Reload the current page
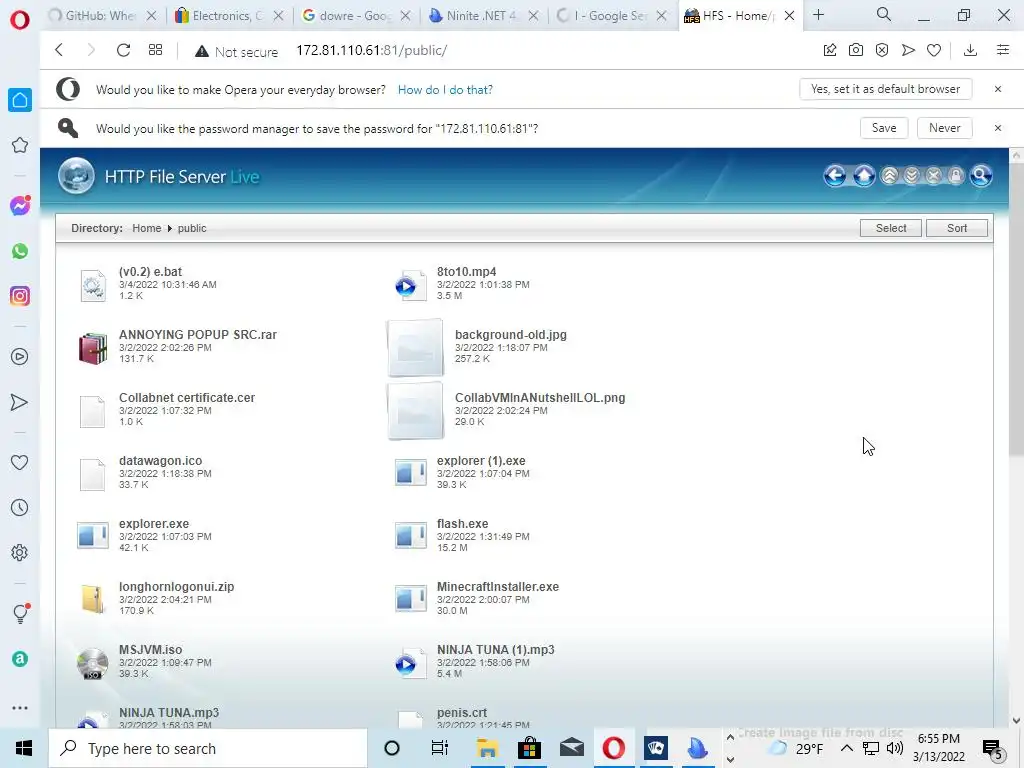This screenshot has height=768, width=1024. coord(123,50)
